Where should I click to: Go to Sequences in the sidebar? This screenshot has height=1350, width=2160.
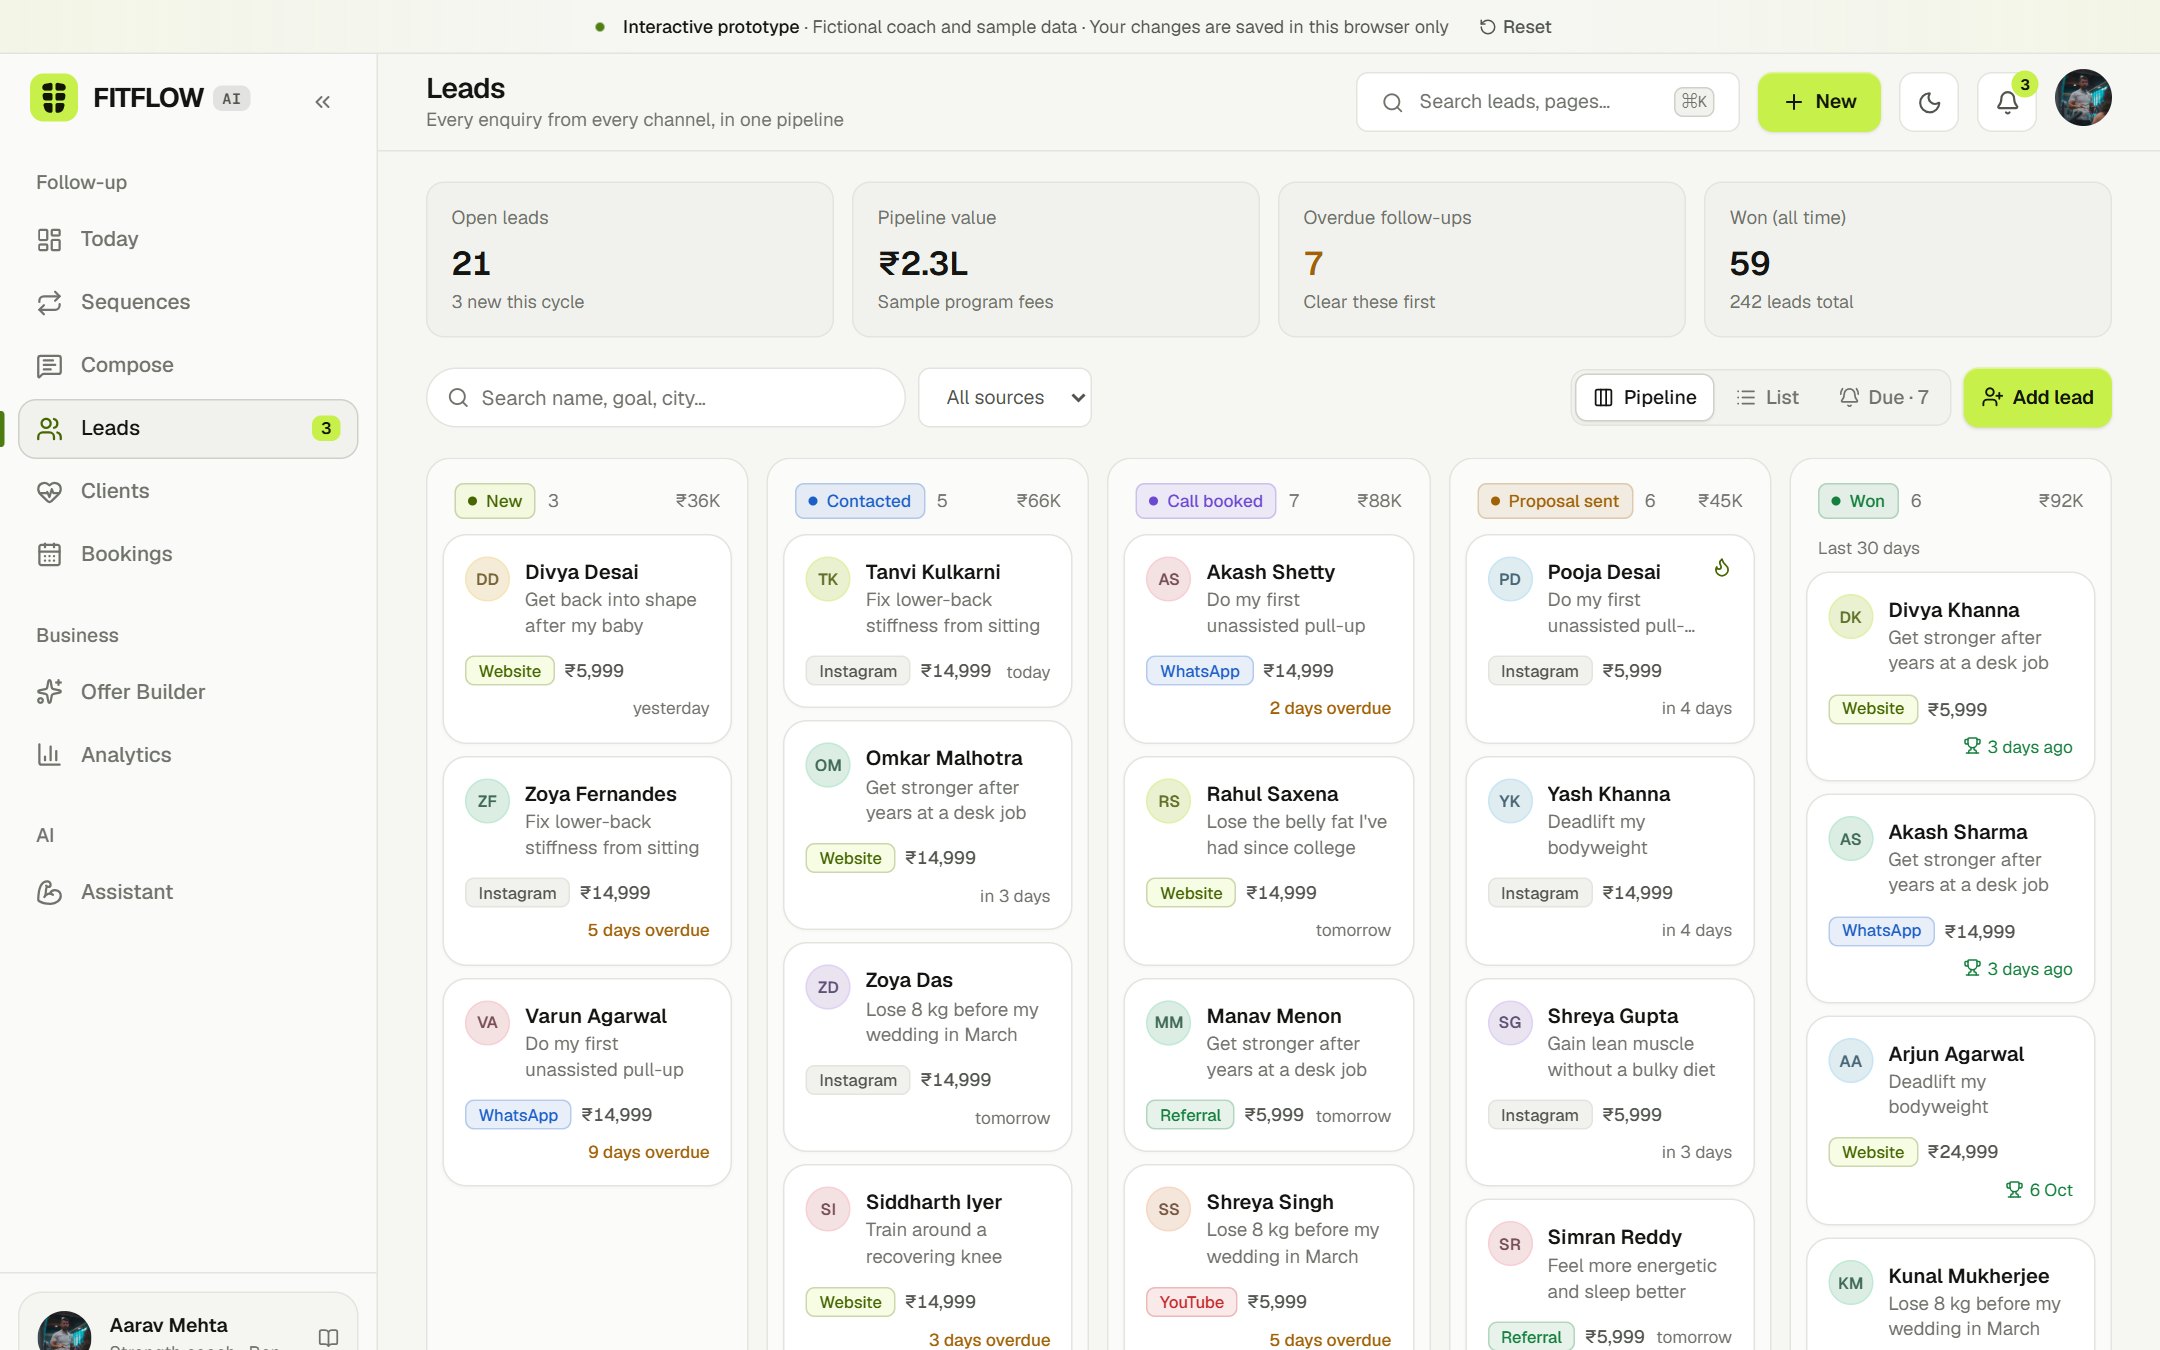[188, 302]
